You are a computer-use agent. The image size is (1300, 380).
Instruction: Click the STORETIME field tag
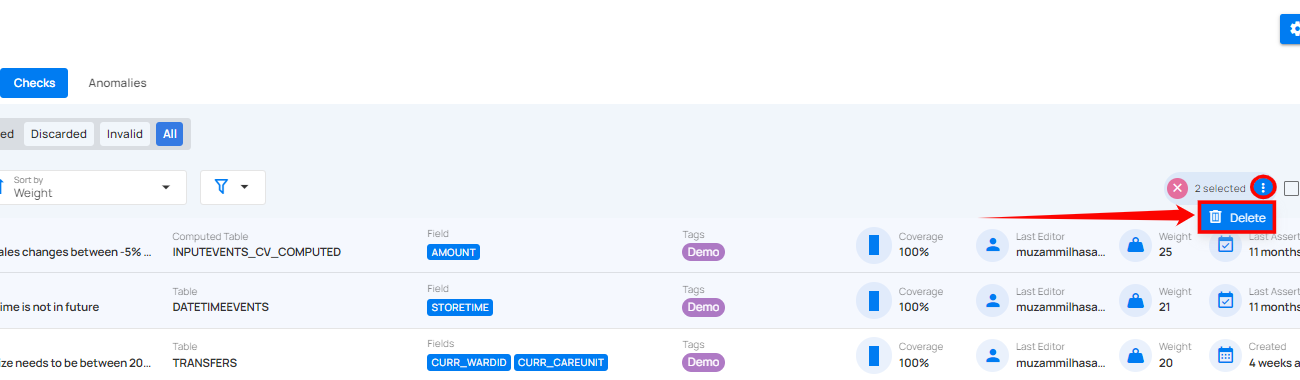[x=460, y=307]
